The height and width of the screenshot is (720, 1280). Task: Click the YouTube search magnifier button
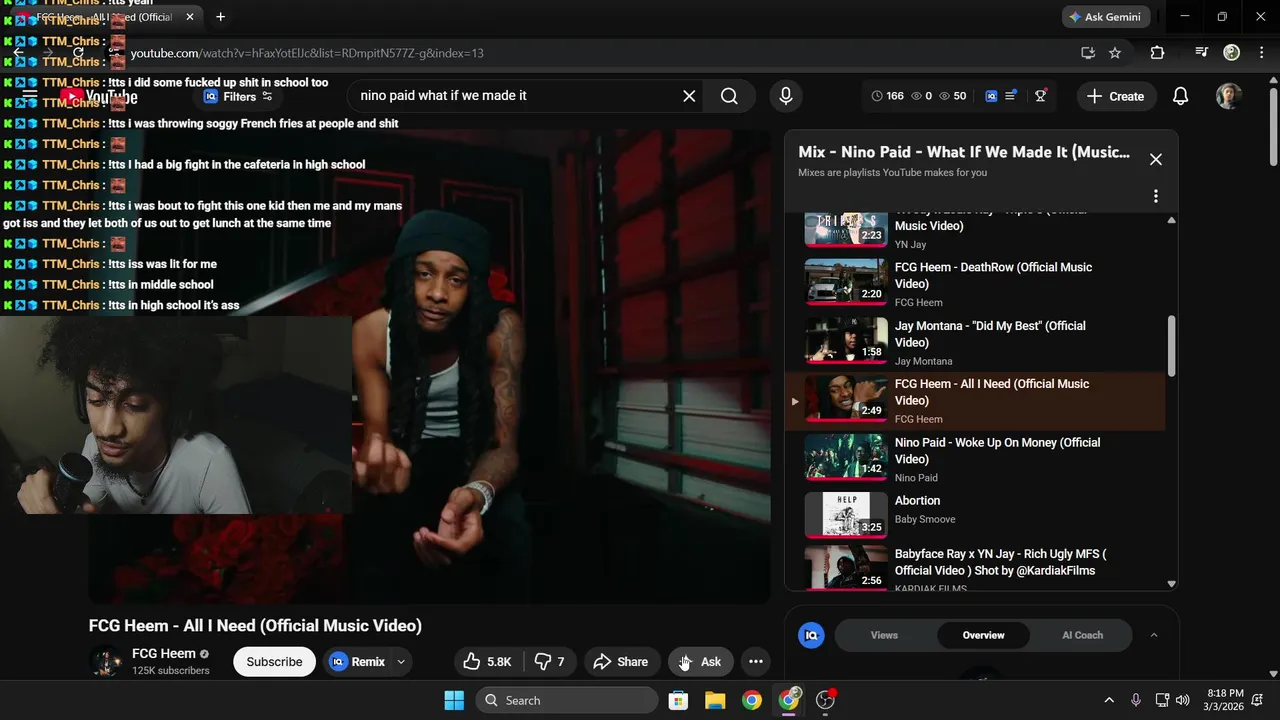pos(729,96)
